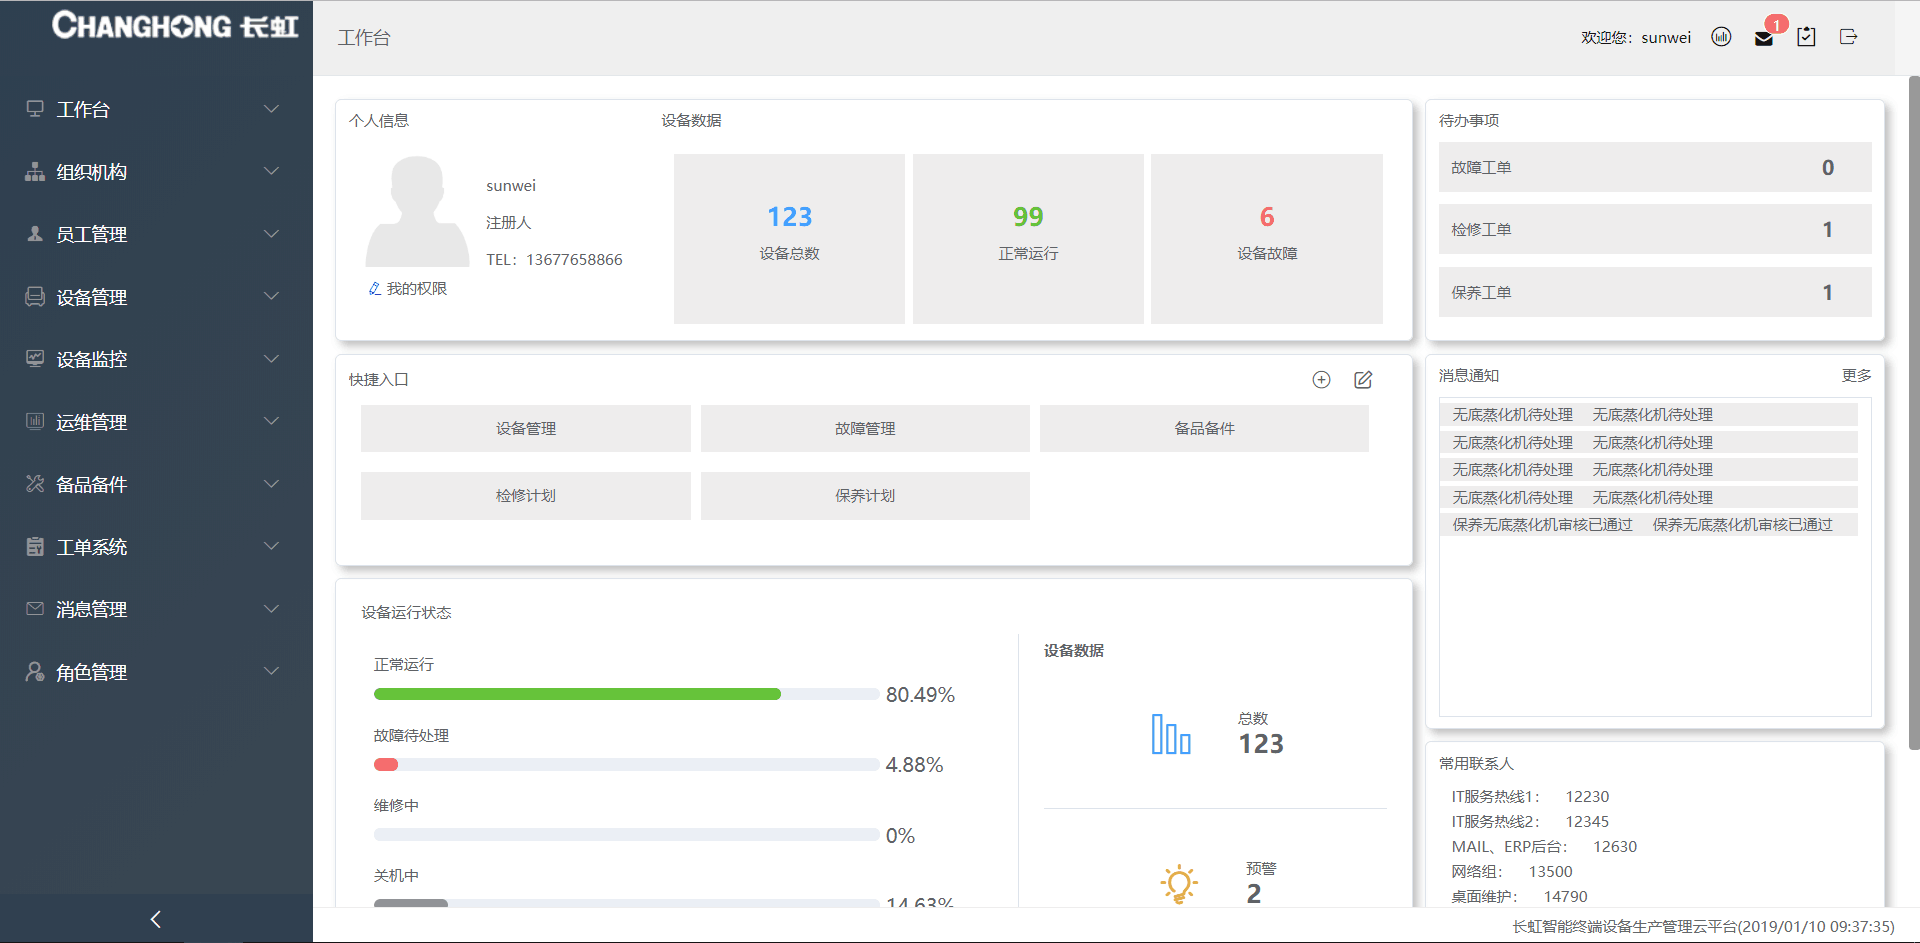Viewport: 1920px width, 943px height.
Task: Click the 网络组 contact number 13500
Action: [1550, 872]
